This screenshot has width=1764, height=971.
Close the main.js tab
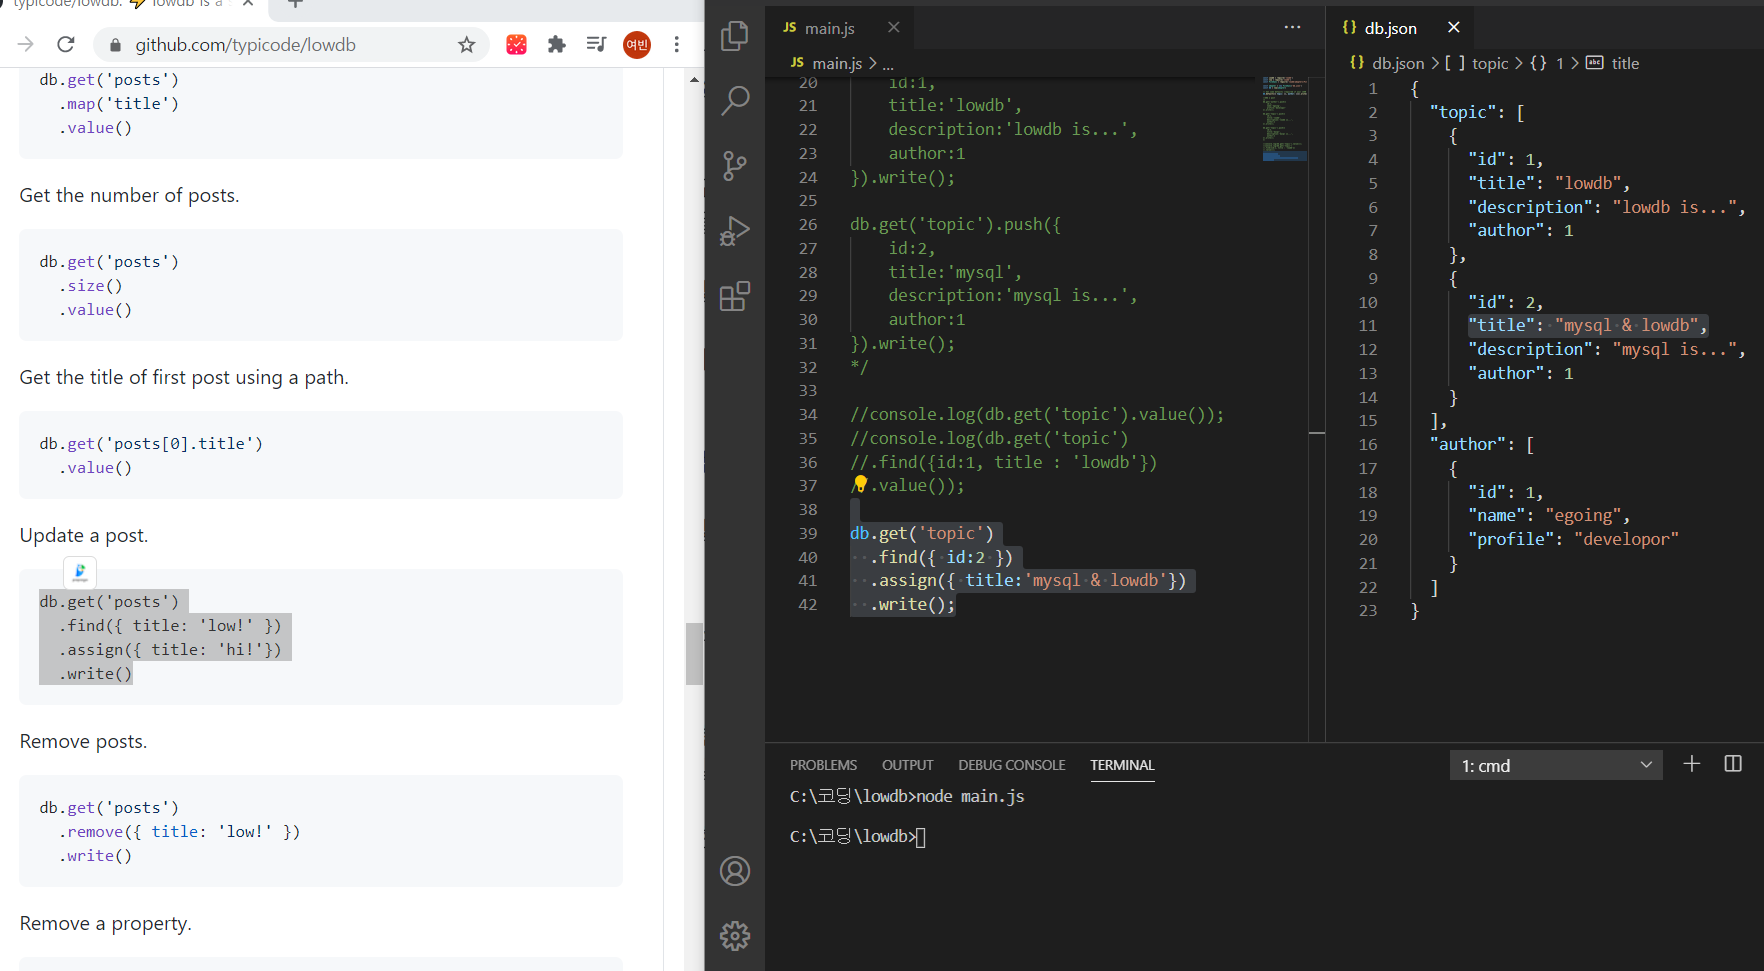(894, 27)
